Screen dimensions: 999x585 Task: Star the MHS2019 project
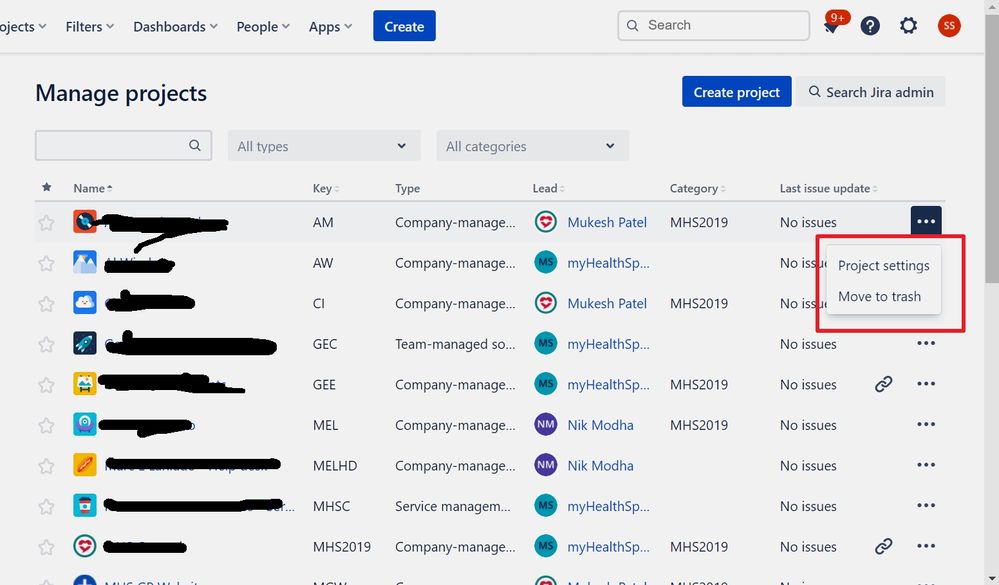coord(46,547)
